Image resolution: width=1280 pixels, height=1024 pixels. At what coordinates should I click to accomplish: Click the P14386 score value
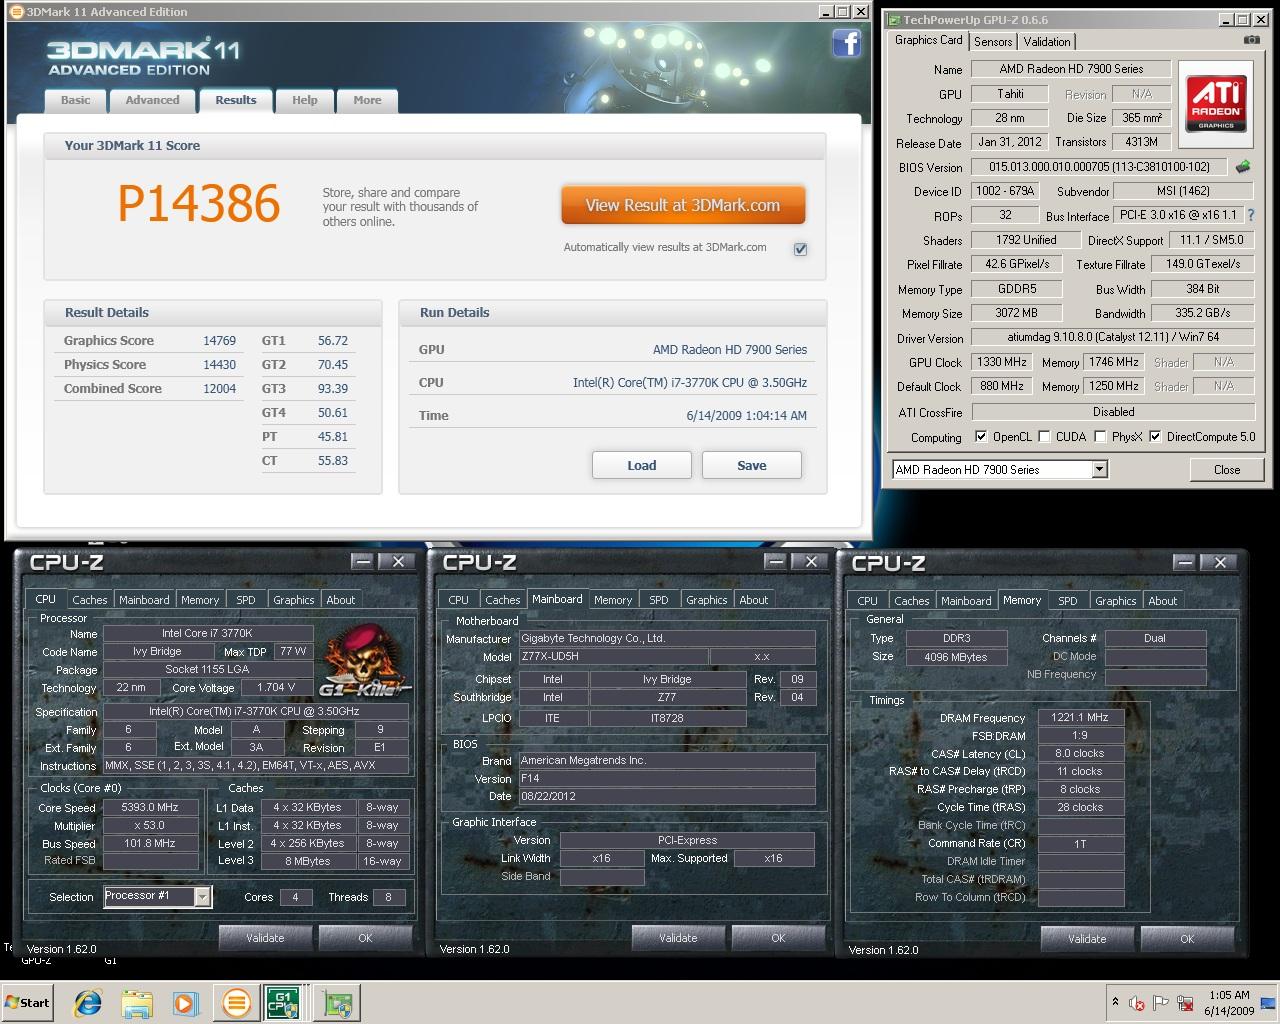(x=198, y=204)
